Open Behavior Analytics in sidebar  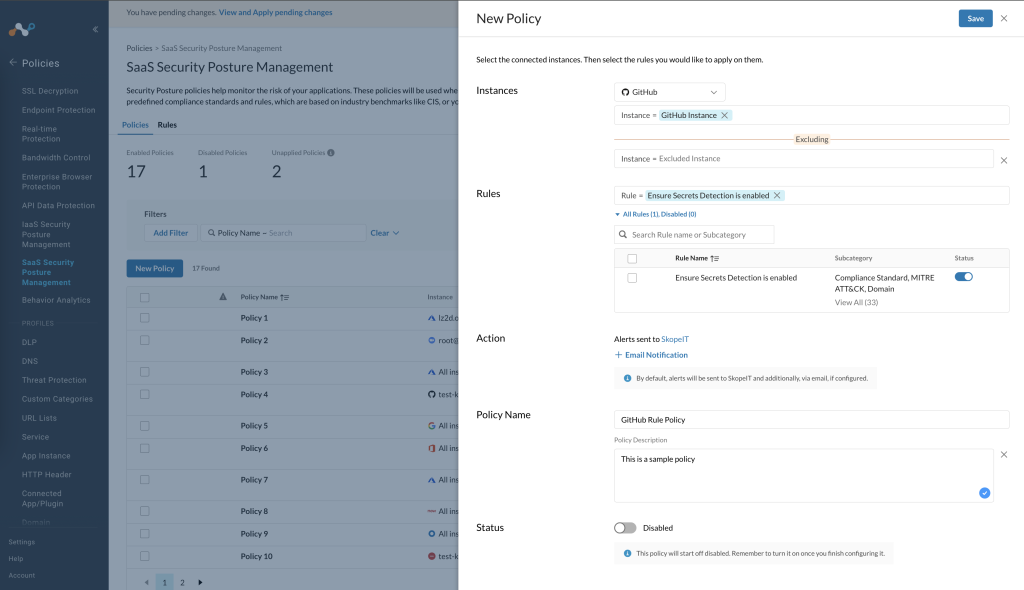(56, 300)
